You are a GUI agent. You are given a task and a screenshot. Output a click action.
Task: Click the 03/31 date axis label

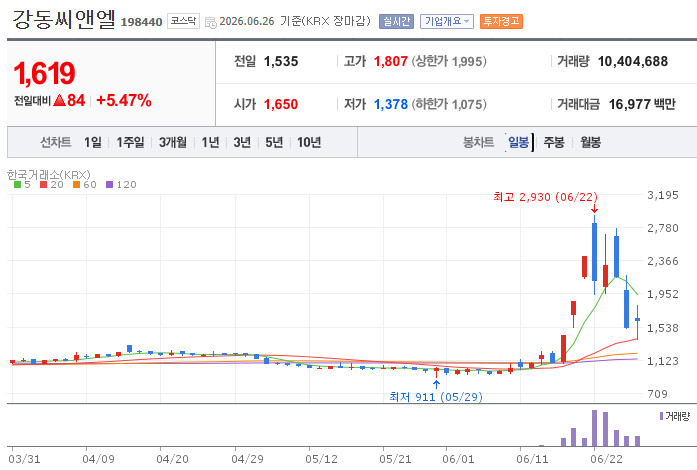click(24, 459)
